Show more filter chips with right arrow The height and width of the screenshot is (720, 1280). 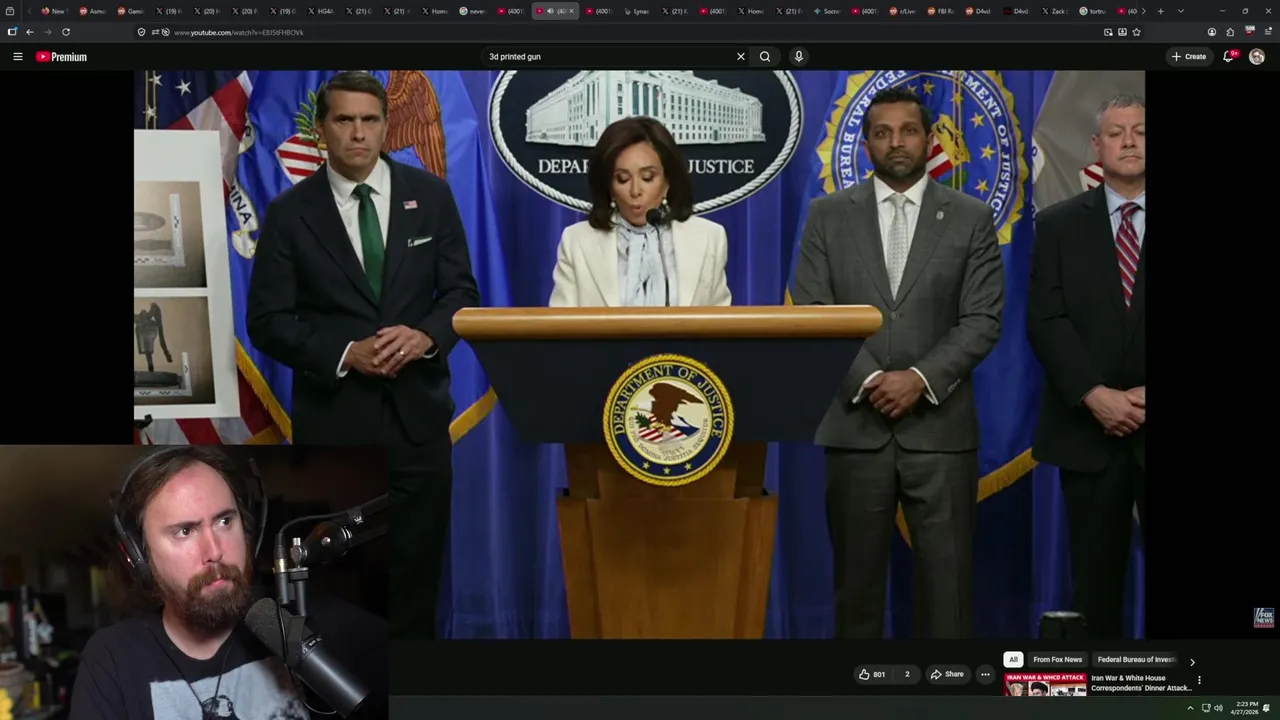1192,661
